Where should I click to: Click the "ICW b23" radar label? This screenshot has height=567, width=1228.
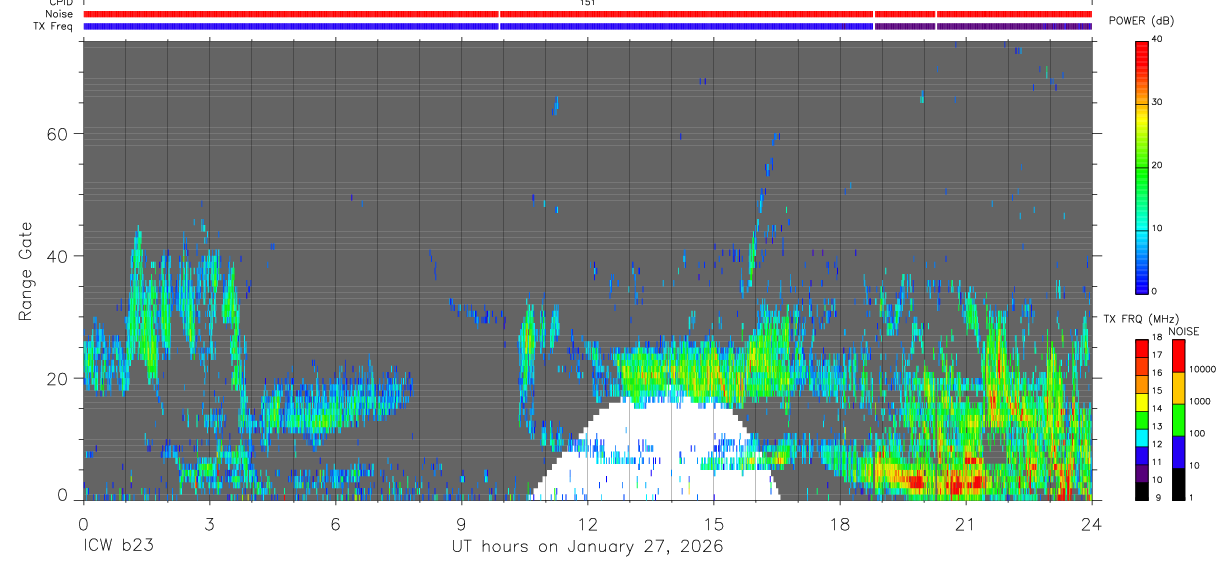point(118,546)
